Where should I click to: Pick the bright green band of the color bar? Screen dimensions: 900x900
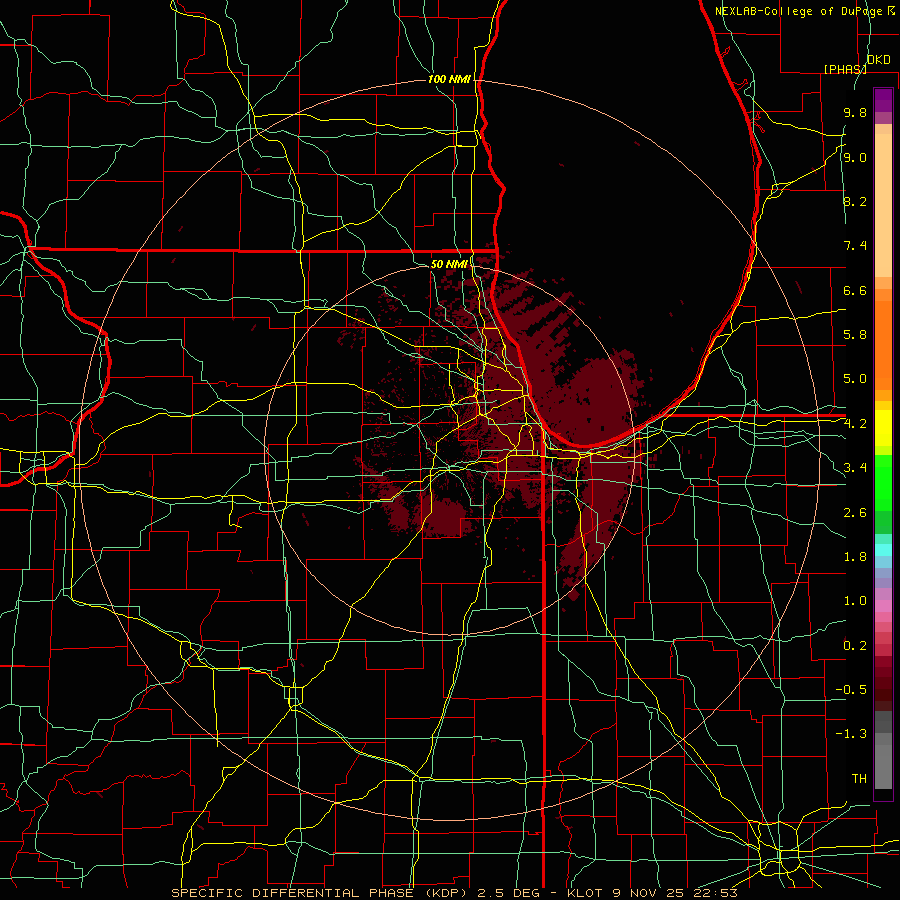[883, 482]
